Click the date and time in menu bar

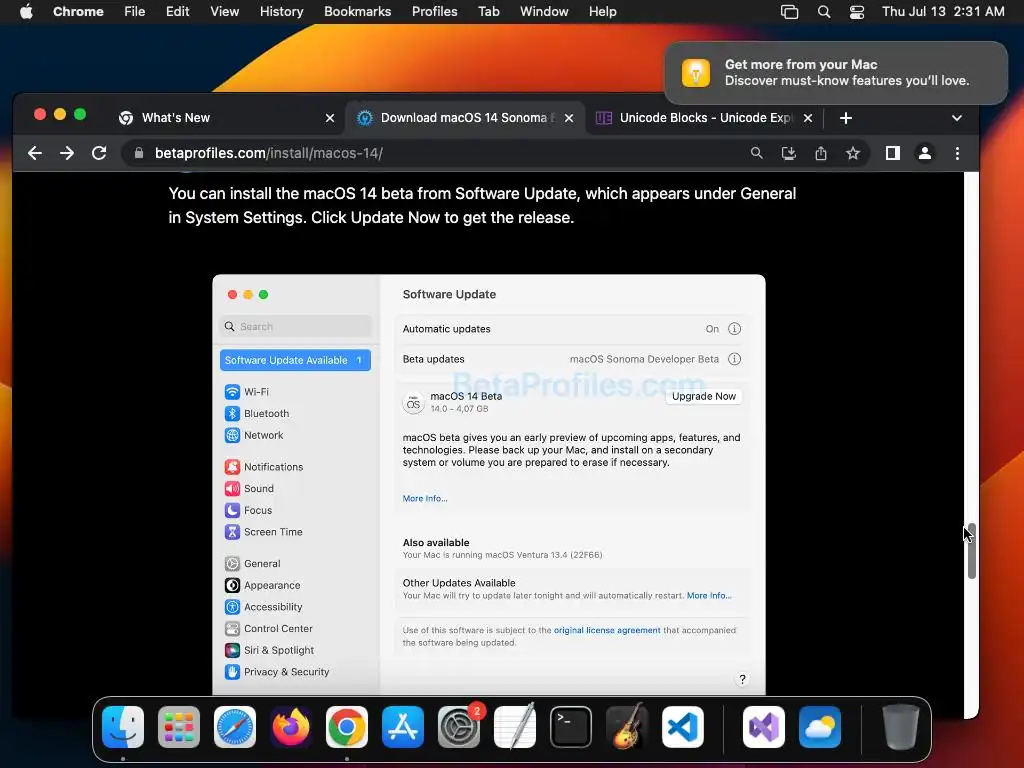click(943, 11)
